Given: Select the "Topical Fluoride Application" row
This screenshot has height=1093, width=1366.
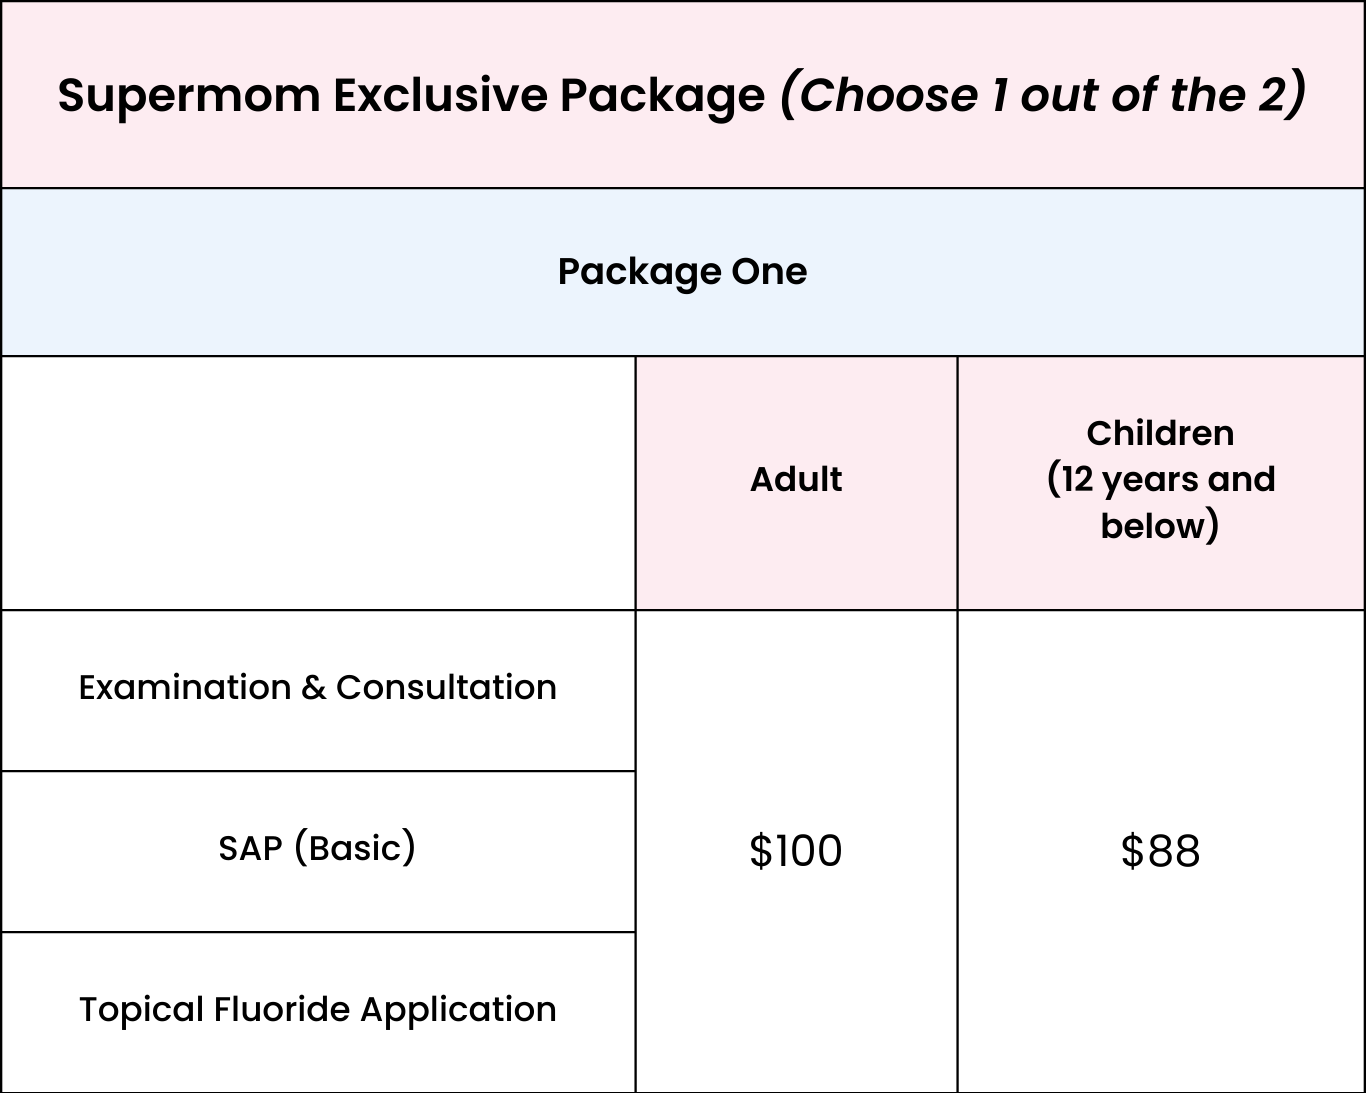Looking at the screenshot, I should 318,1010.
